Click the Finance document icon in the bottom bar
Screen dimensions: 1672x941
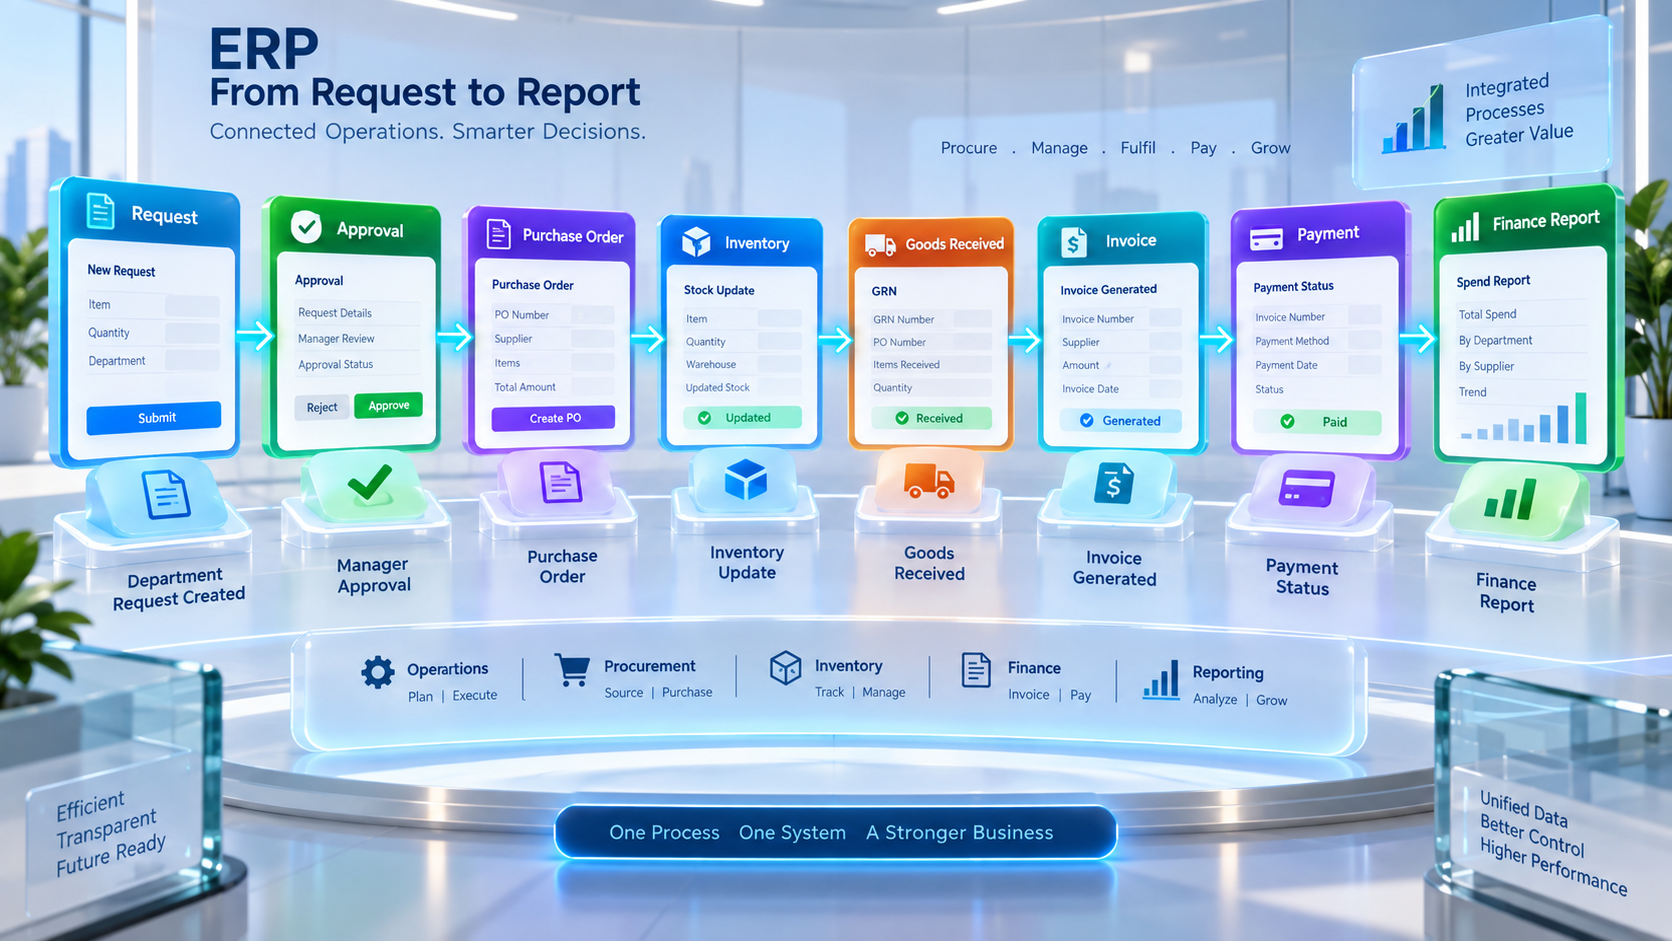coord(976,670)
